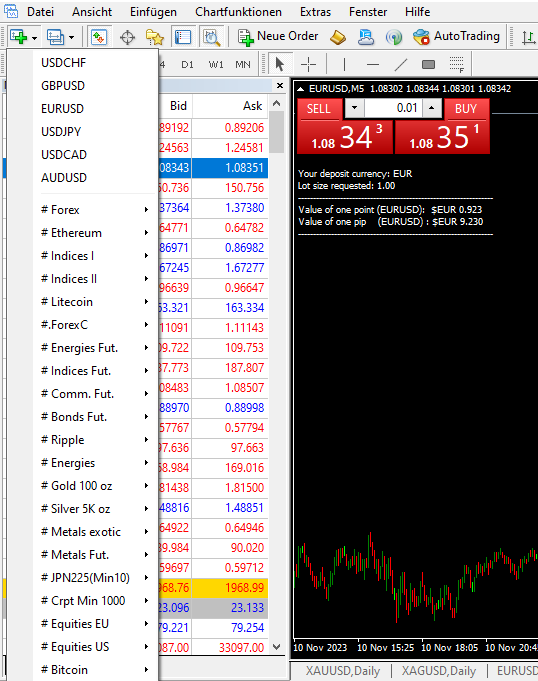Toggle the AutoTrading button
Screen dimensions: 538x681
point(456,37)
